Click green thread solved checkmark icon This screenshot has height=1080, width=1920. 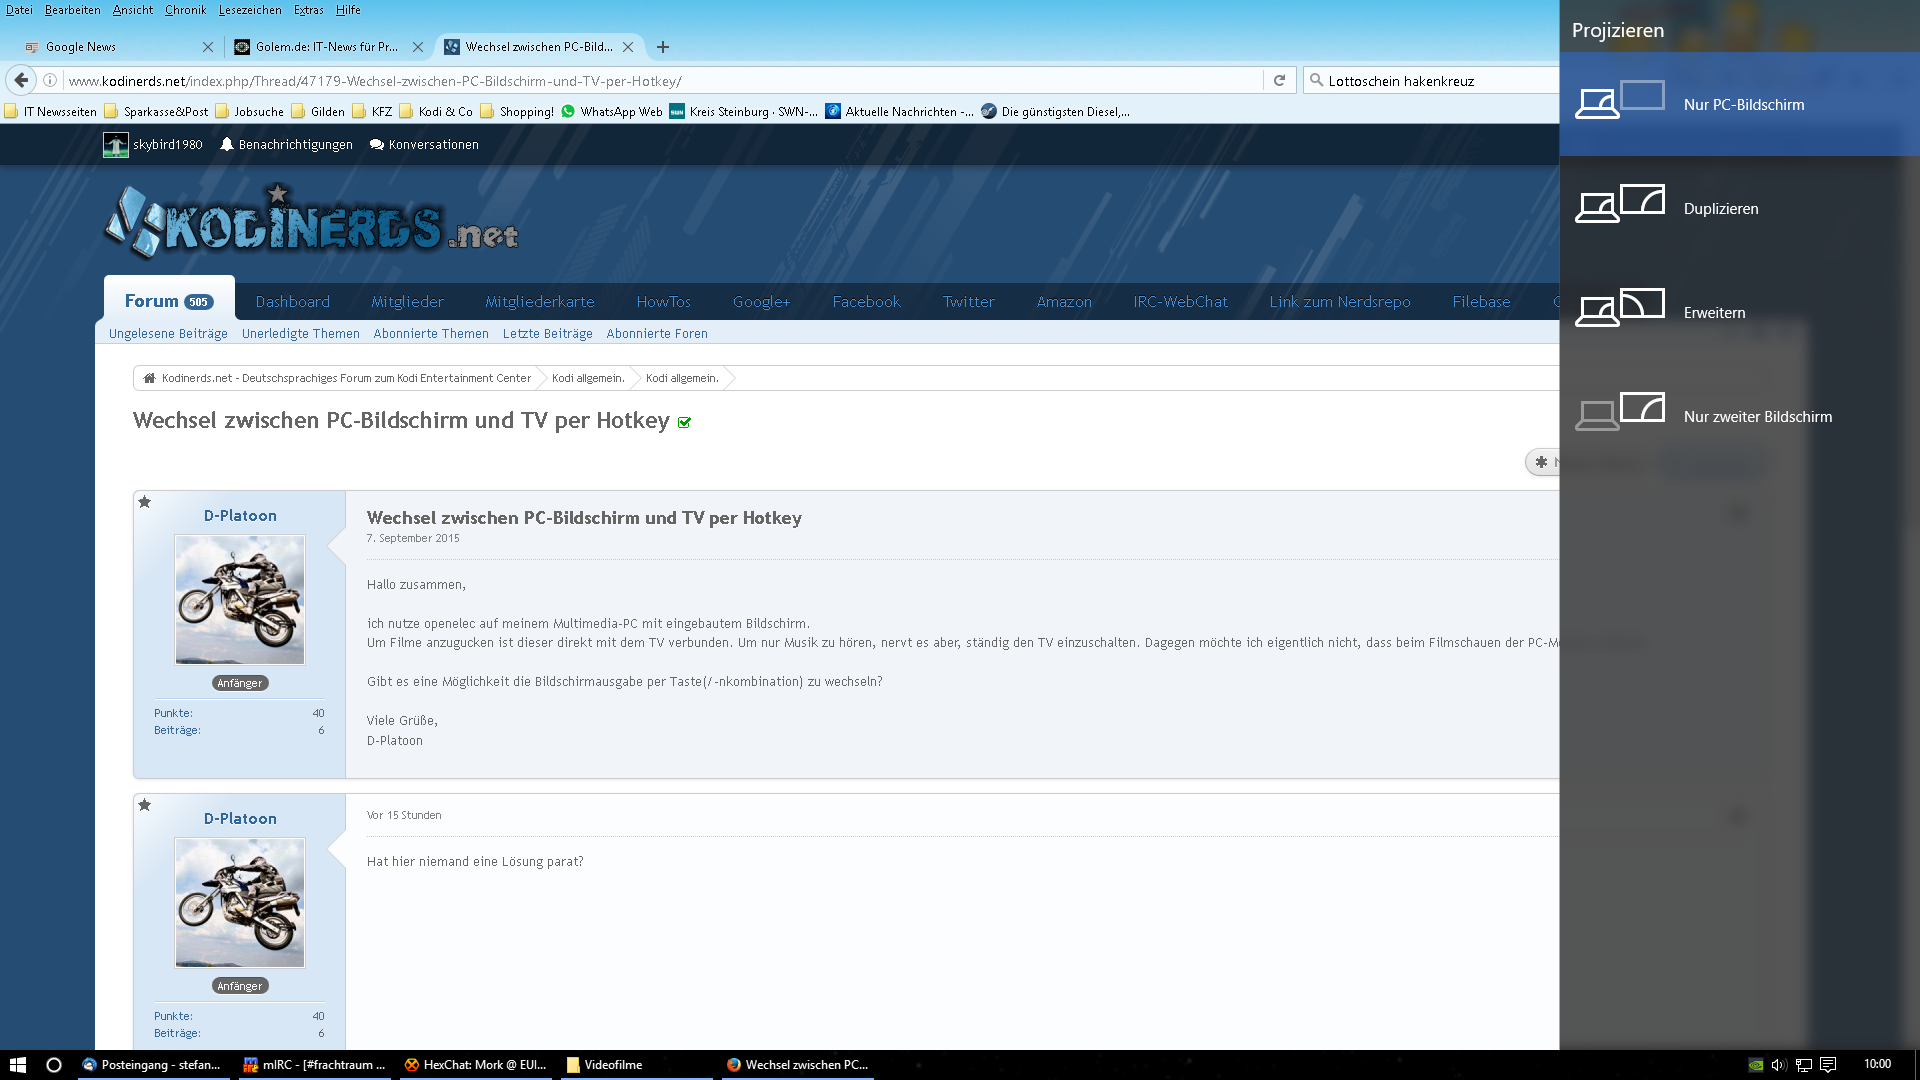[685, 422]
